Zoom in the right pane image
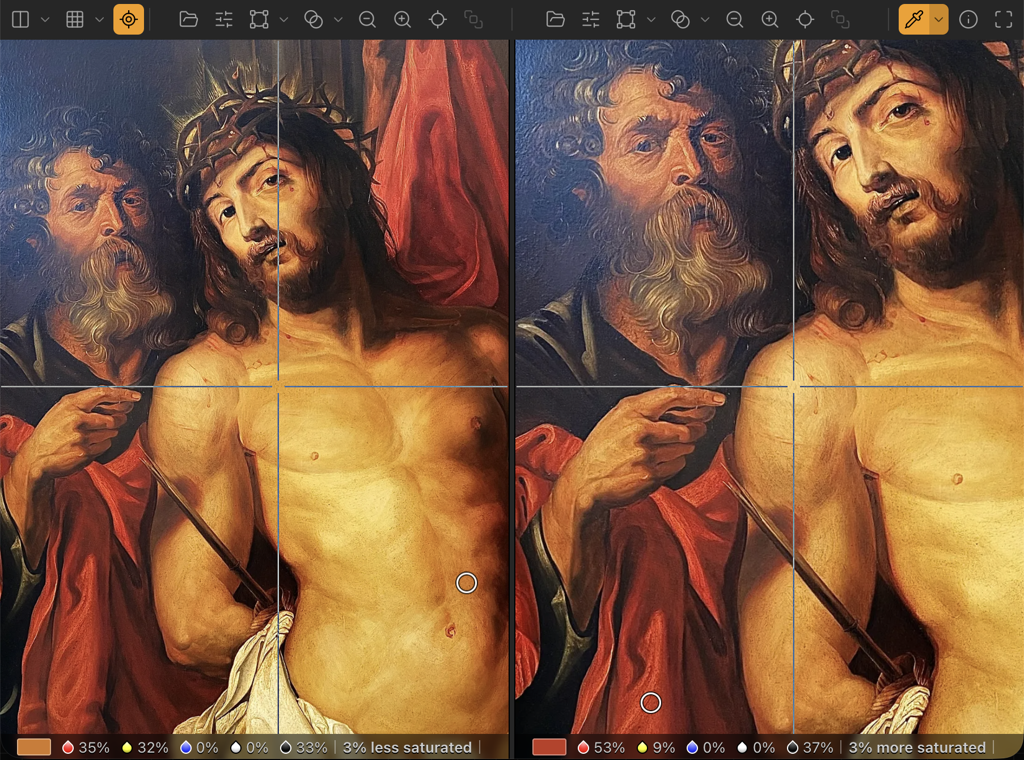Viewport: 1024px width, 760px height. [770, 20]
